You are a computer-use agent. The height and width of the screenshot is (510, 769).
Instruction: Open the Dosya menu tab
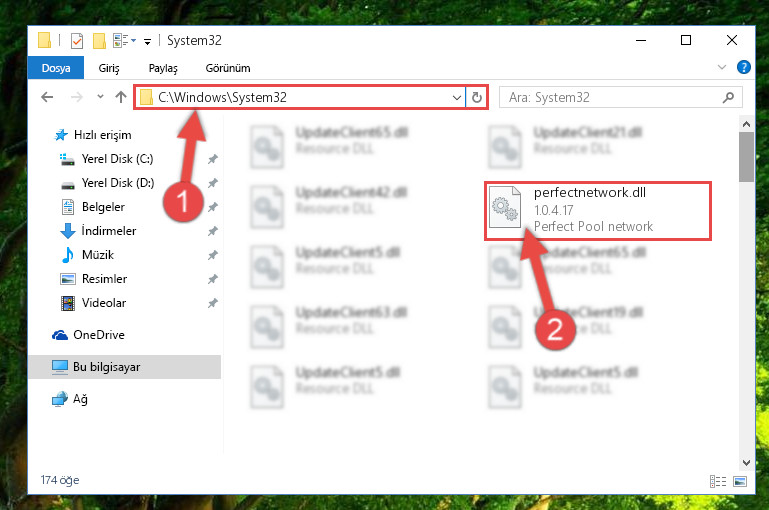tap(56, 68)
